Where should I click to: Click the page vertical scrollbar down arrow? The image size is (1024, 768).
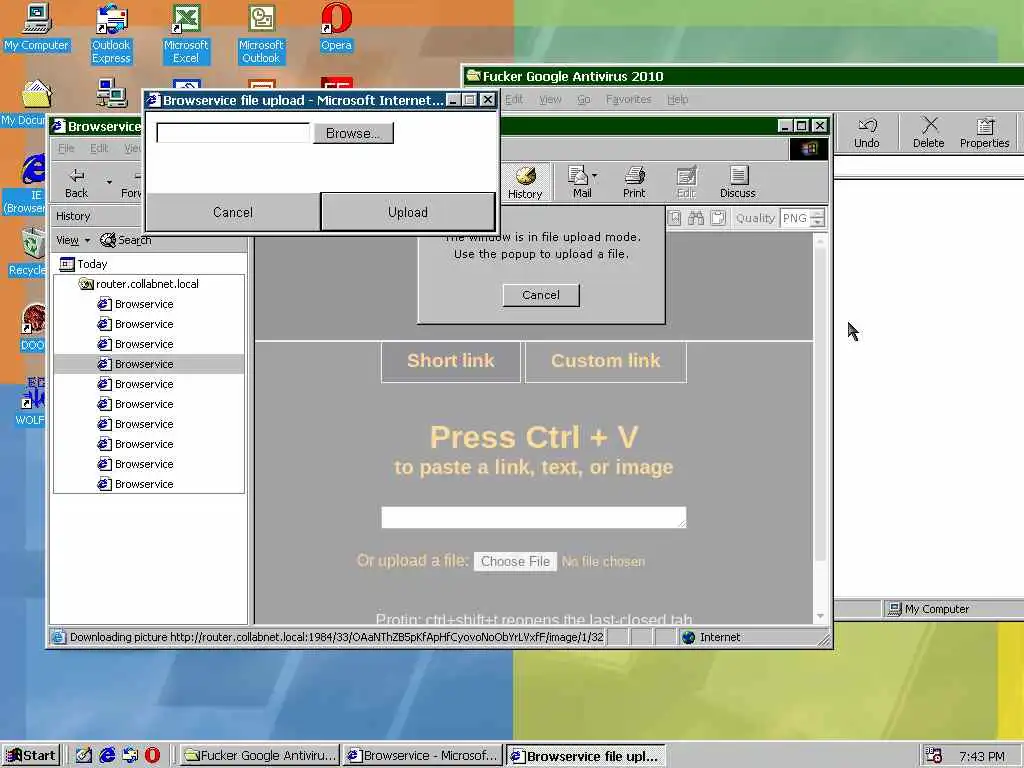pyautogui.click(x=820, y=616)
